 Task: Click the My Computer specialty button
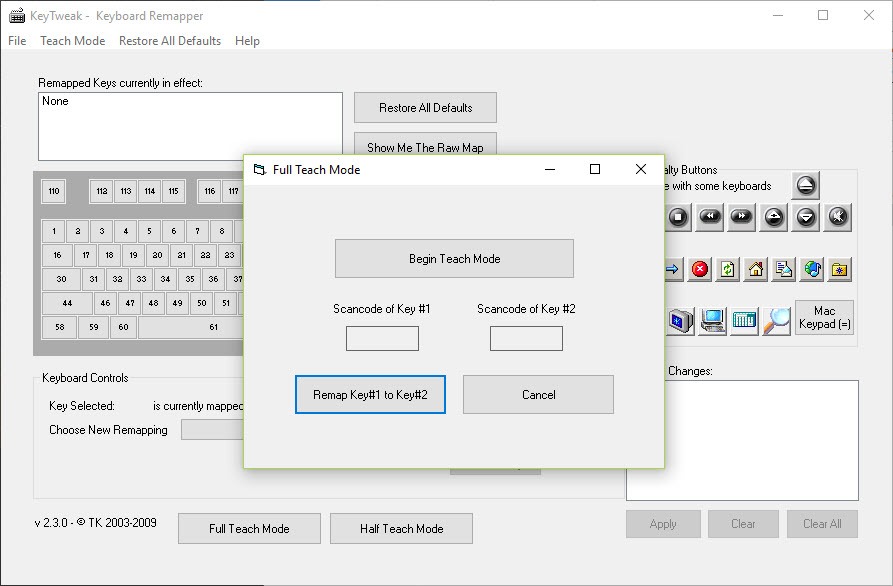point(712,321)
